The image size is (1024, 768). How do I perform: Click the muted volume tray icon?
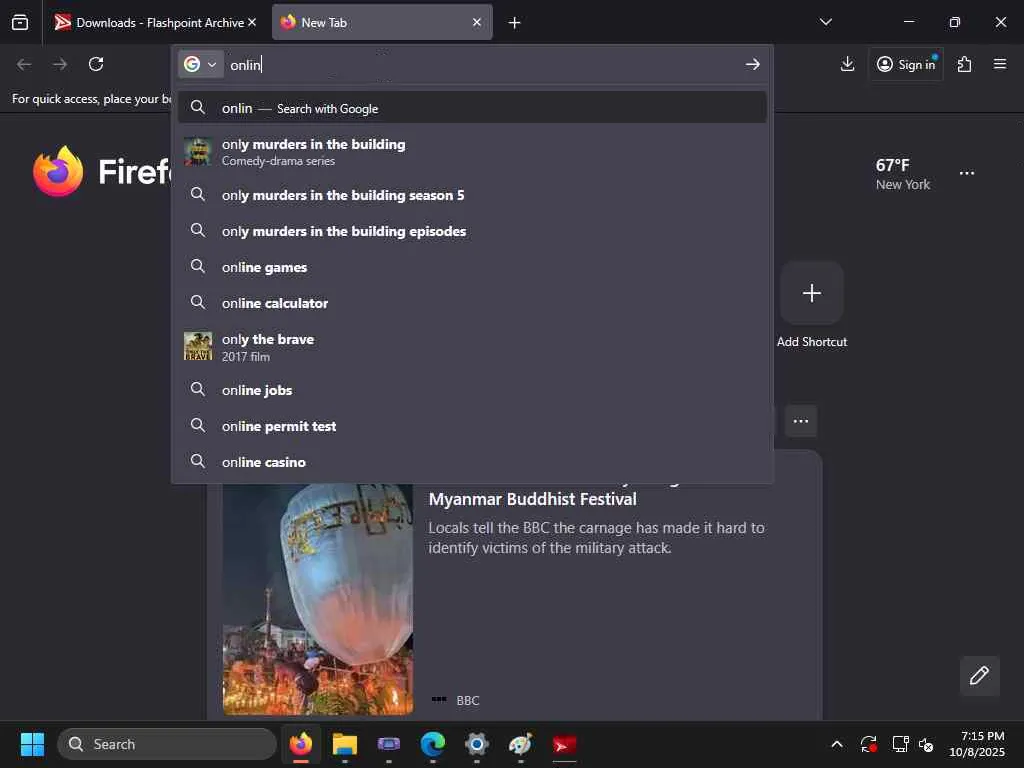tap(926, 744)
